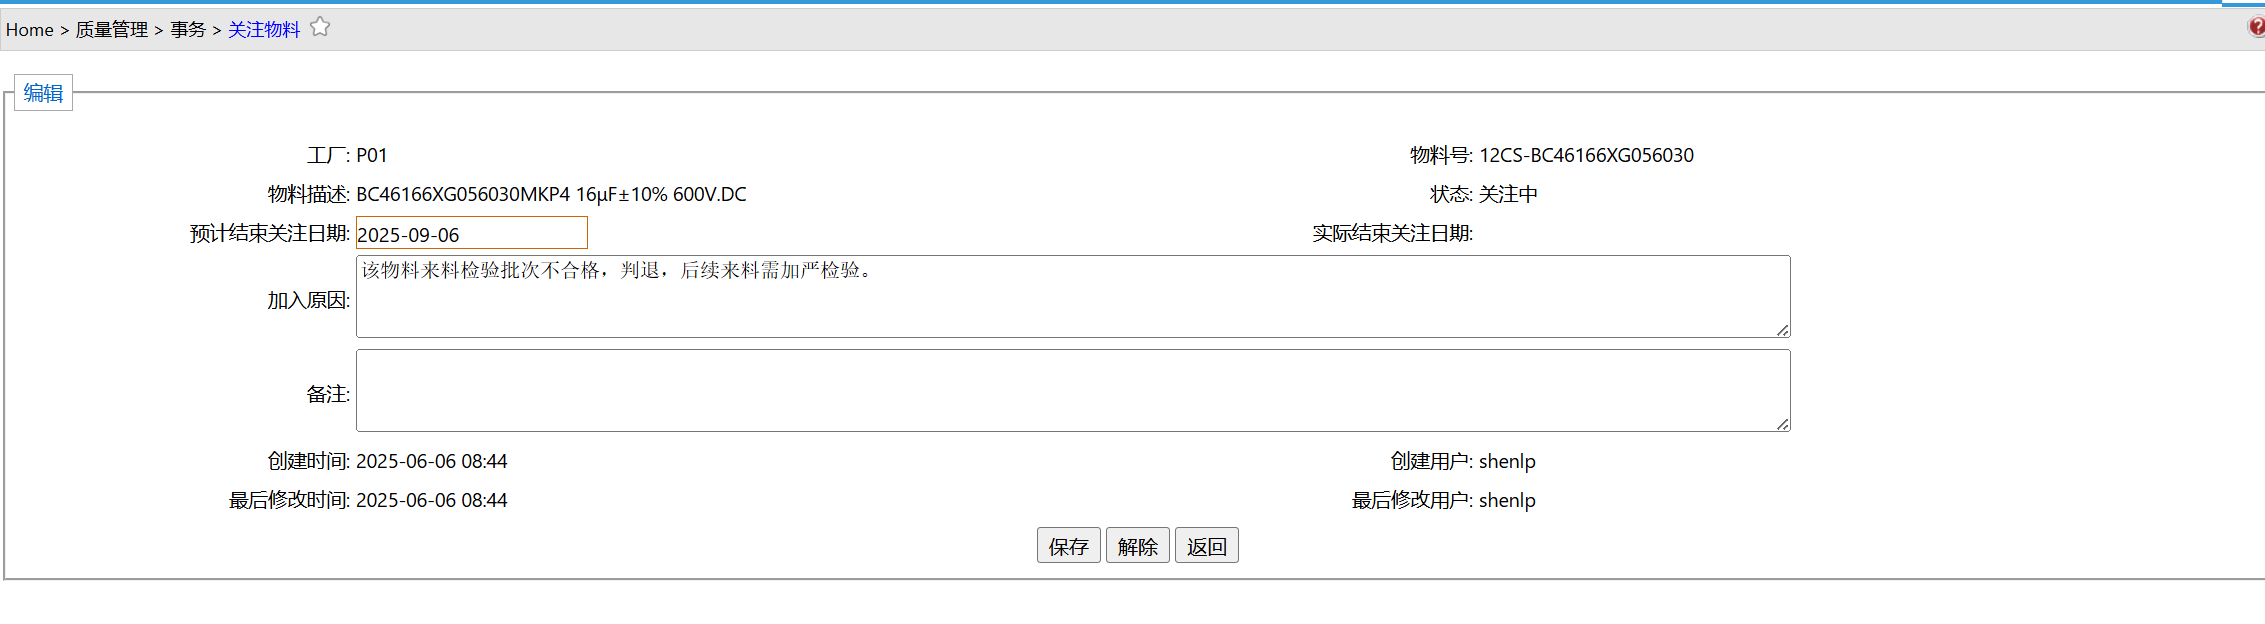Click the 物料号 label
The image size is (2265, 624).
point(1441,155)
